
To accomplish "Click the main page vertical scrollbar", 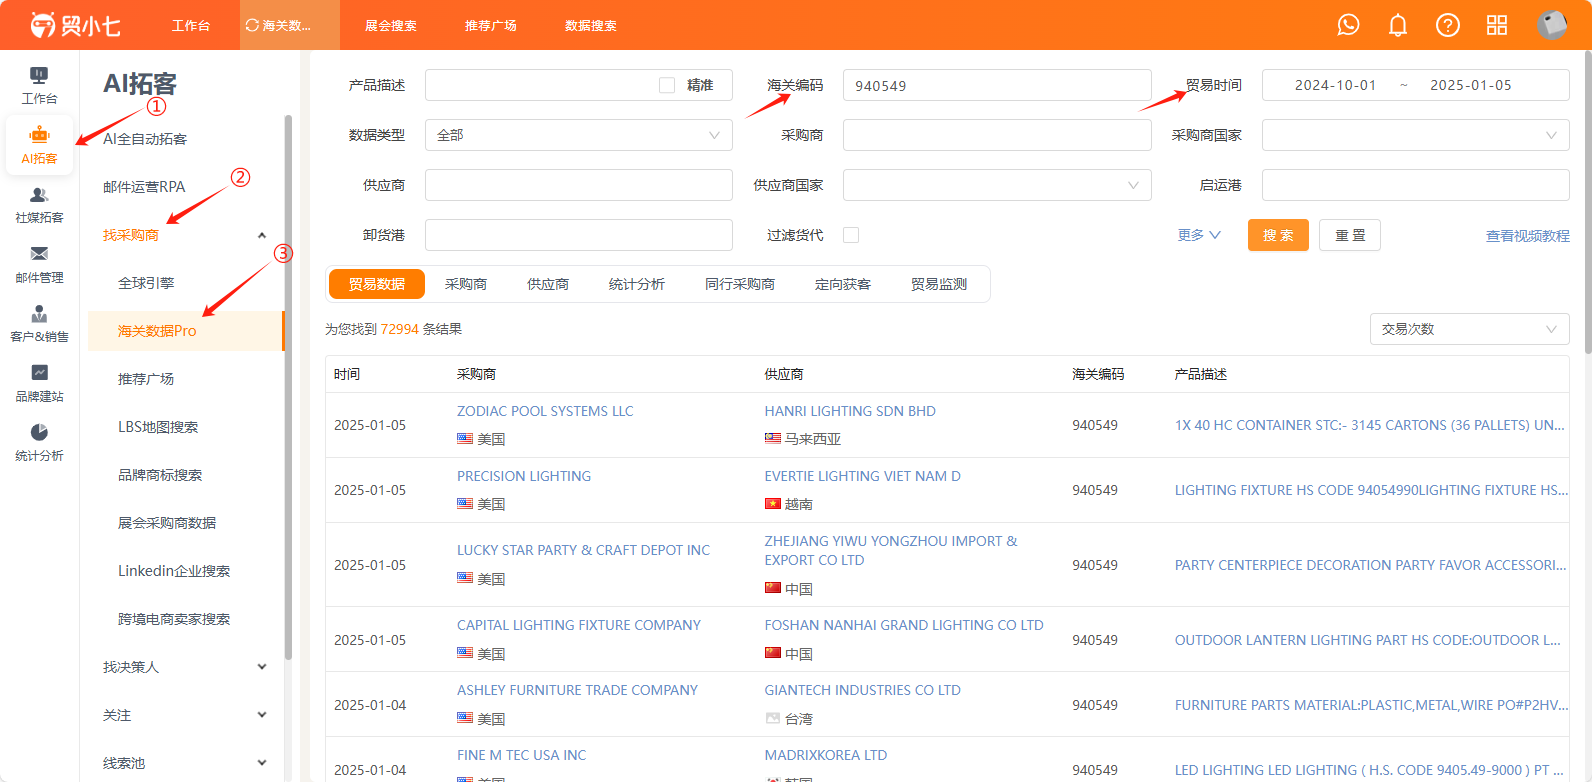I will click(1588, 203).
